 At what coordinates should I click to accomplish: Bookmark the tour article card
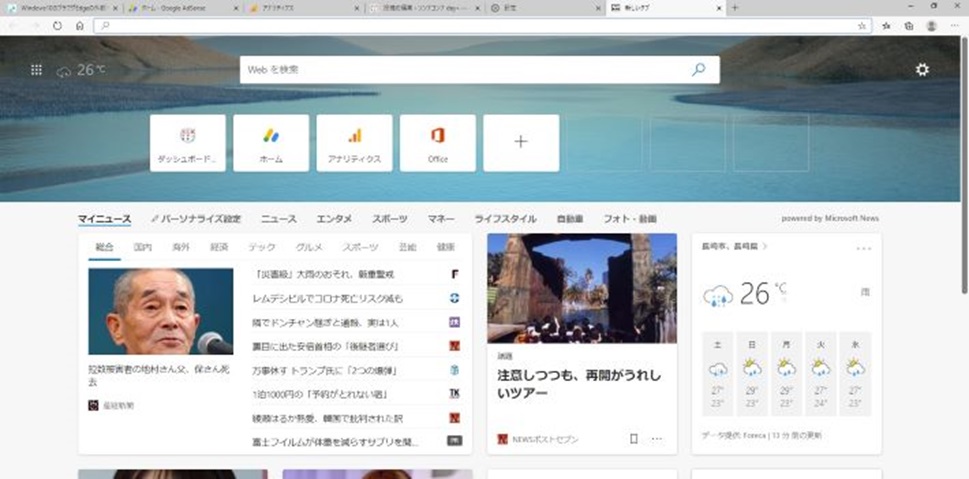634,438
